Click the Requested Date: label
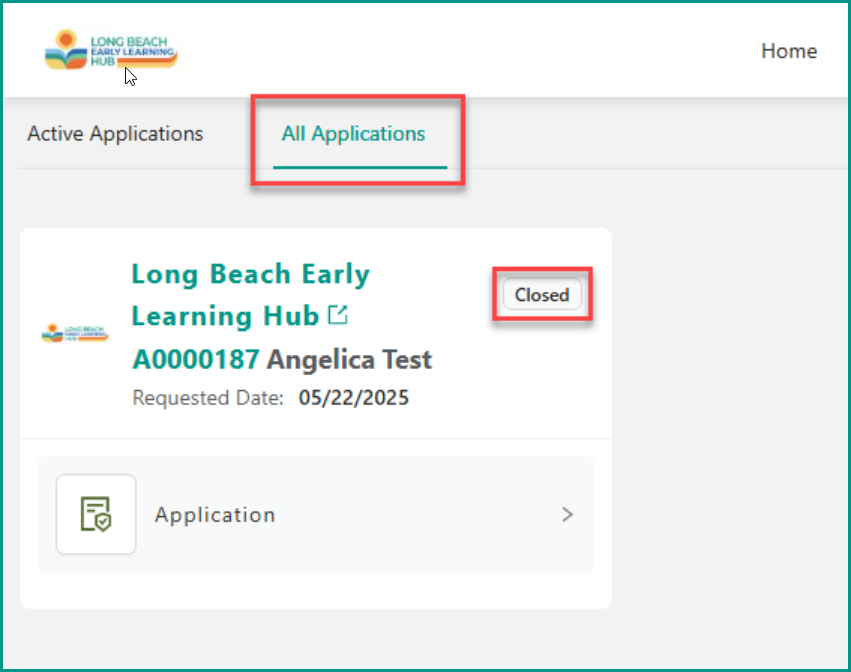Image resolution: width=851 pixels, height=672 pixels. coord(208,398)
